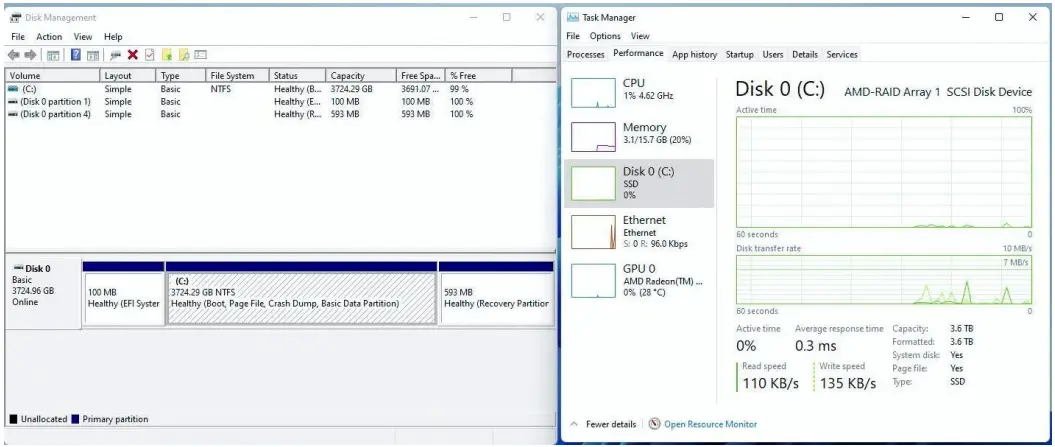
Task: Switch to Users tab
Action: tap(772, 55)
